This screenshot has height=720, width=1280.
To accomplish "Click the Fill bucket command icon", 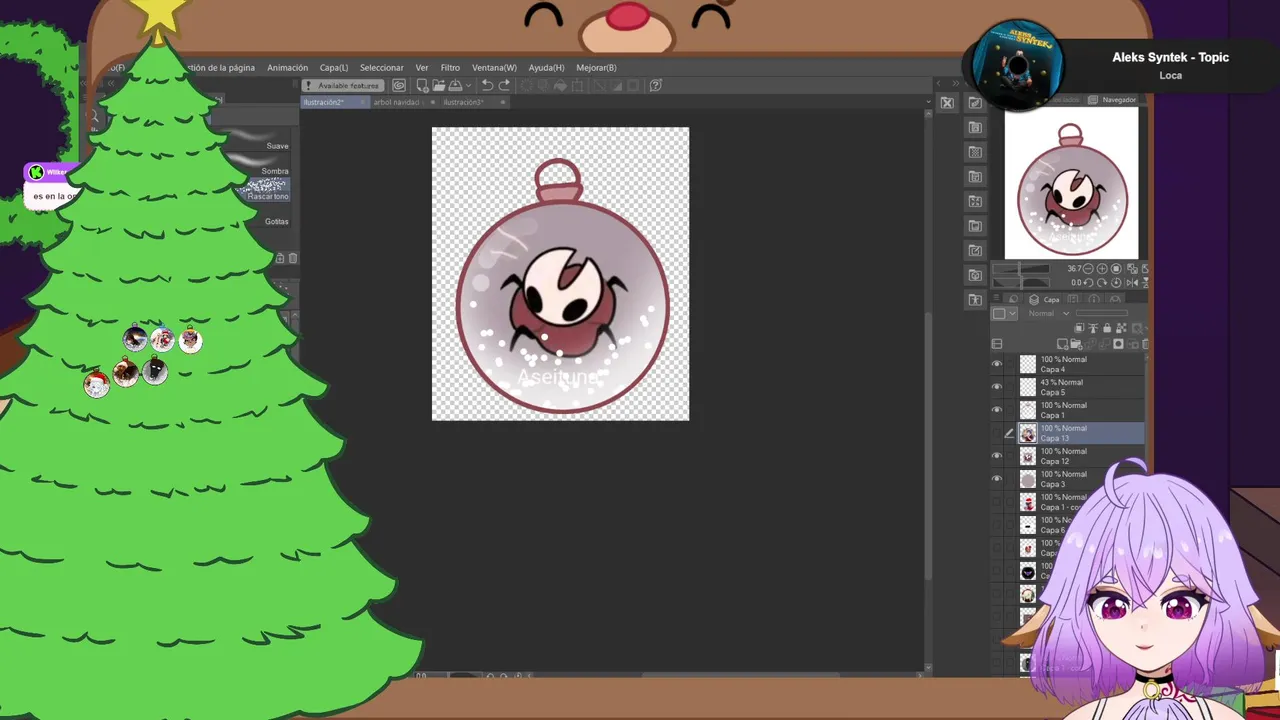I will pyautogui.click(x=560, y=85).
